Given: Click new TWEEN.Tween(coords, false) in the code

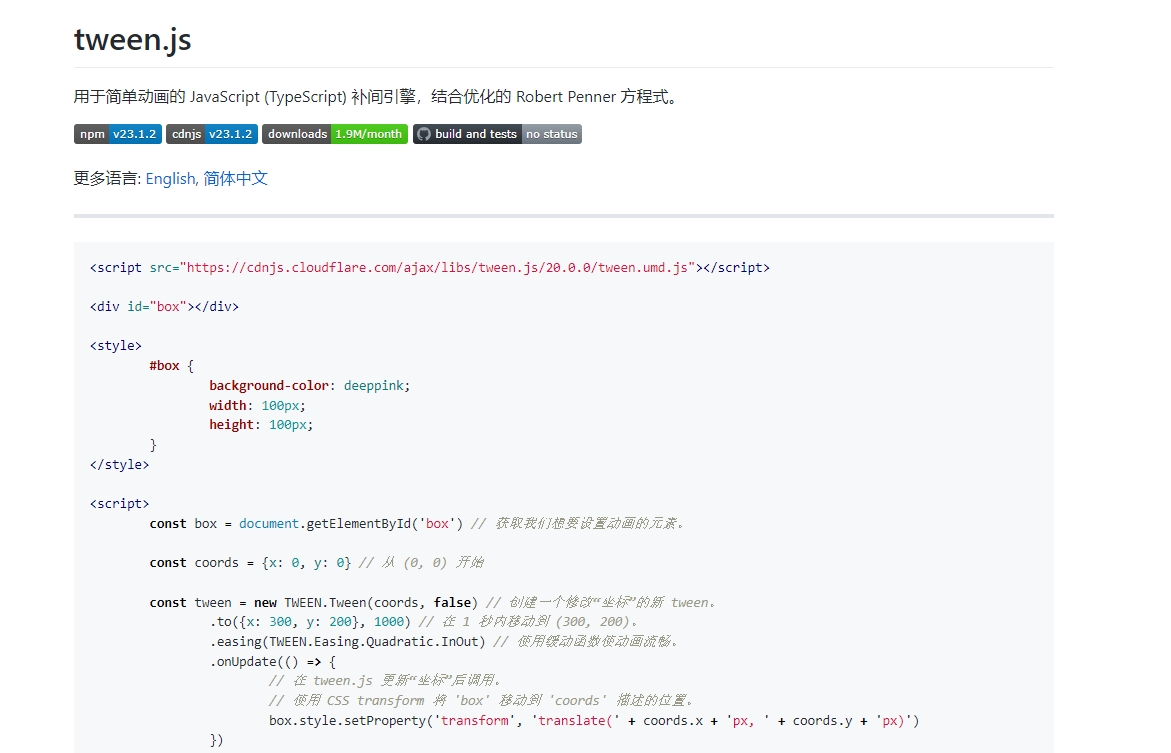Looking at the screenshot, I should (x=366, y=602).
